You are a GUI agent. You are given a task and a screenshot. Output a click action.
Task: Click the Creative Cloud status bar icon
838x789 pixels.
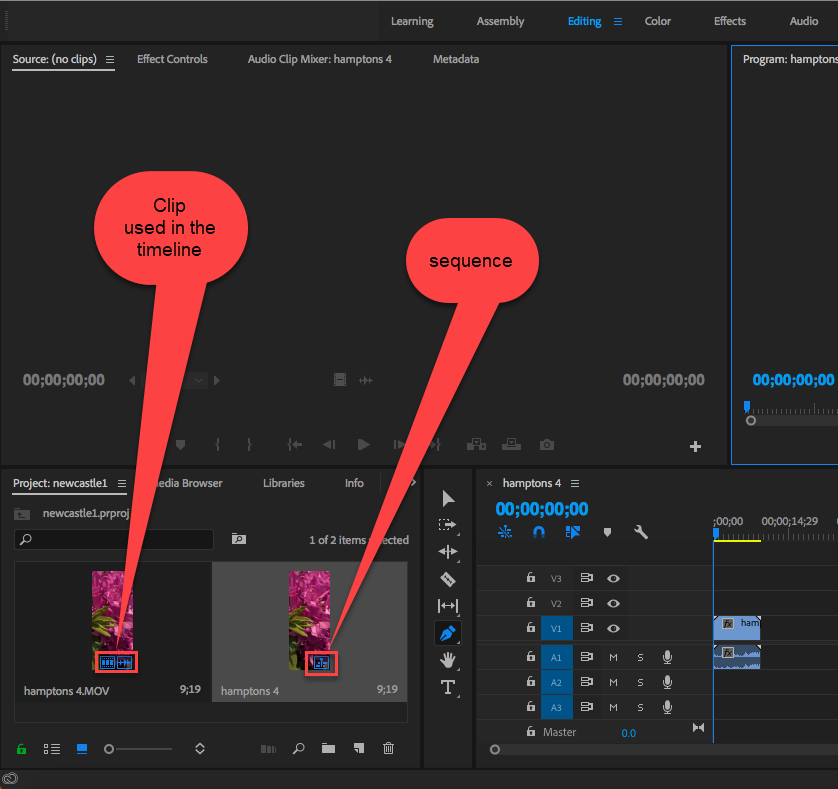click(10, 778)
